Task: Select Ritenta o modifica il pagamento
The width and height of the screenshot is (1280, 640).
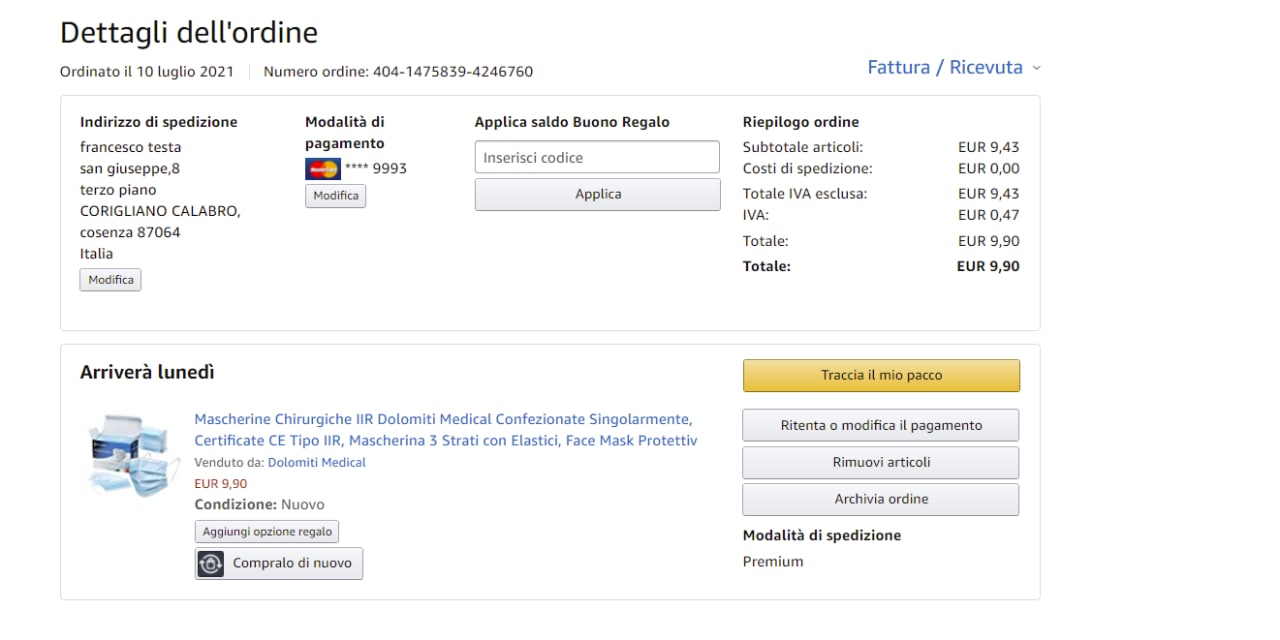Action: [x=881, y=425]
